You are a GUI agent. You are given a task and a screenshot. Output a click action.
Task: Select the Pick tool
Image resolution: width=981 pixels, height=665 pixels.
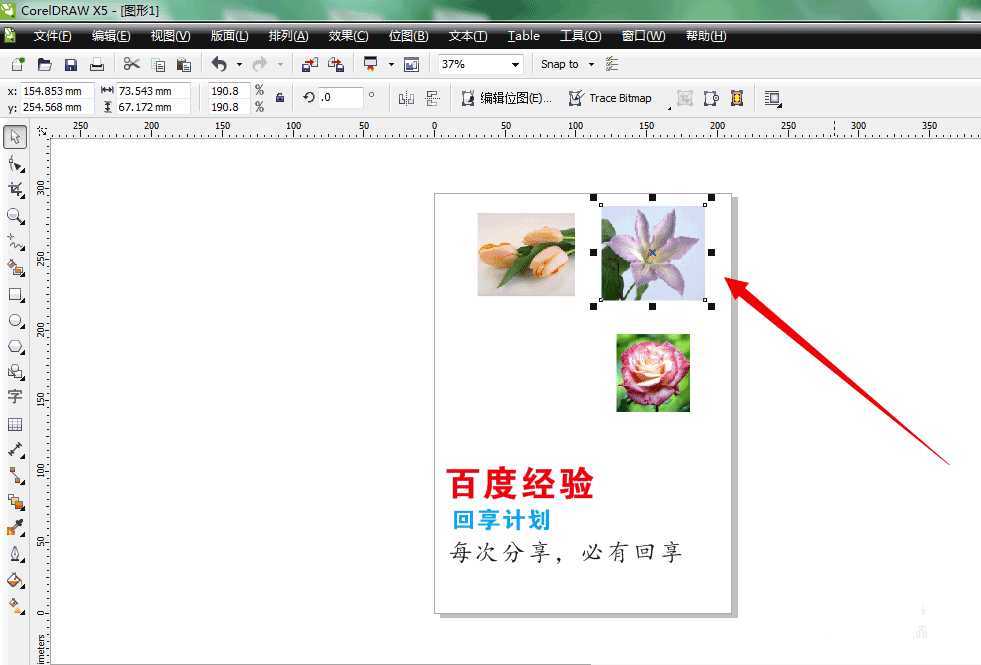[x=15, y=137]
